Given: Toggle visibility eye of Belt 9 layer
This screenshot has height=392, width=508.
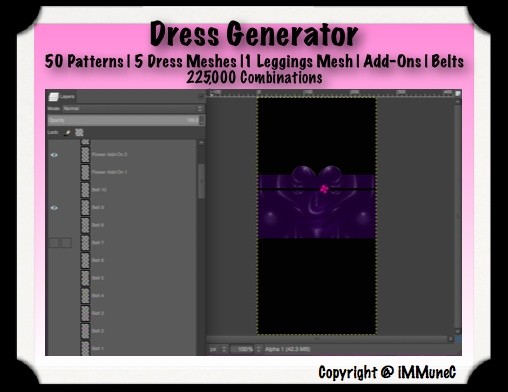Looking at the screenshot, I should [54, 208].
